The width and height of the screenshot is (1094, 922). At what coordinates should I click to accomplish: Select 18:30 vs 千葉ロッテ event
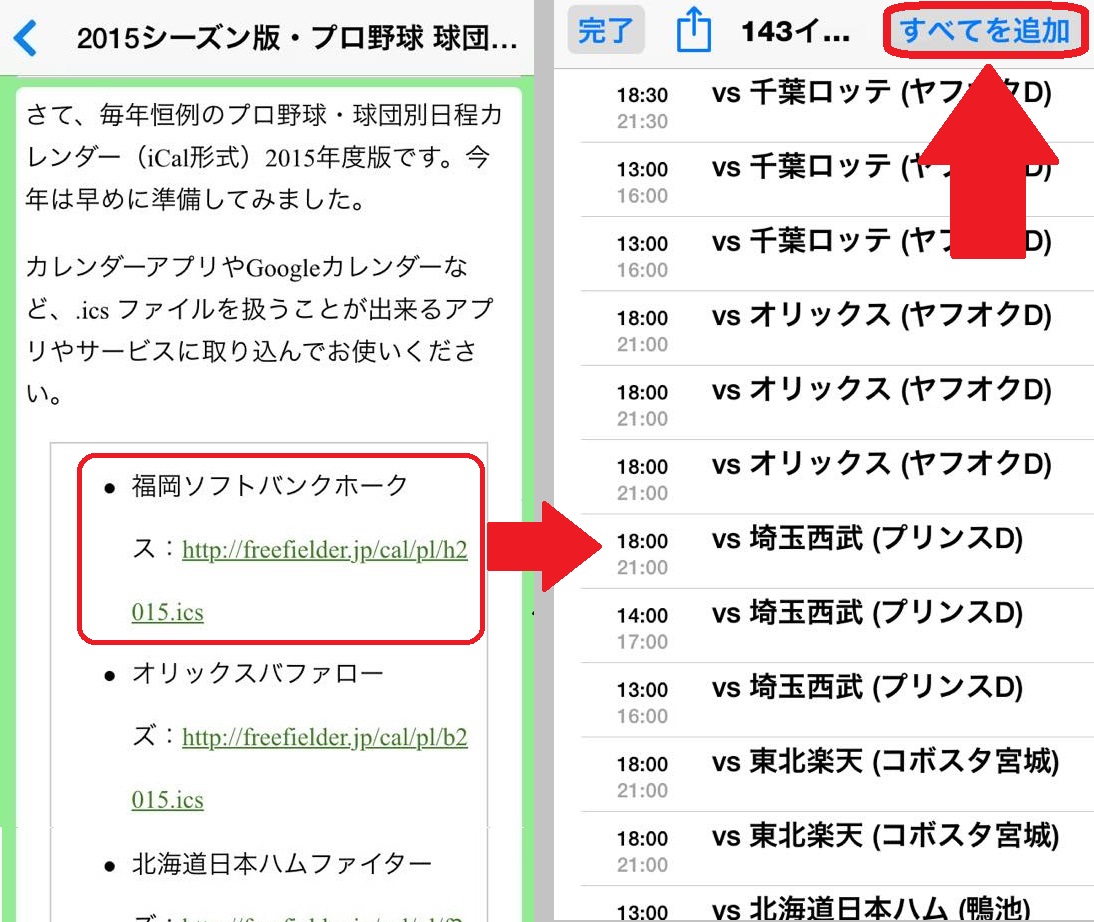(x=837, y=106)
